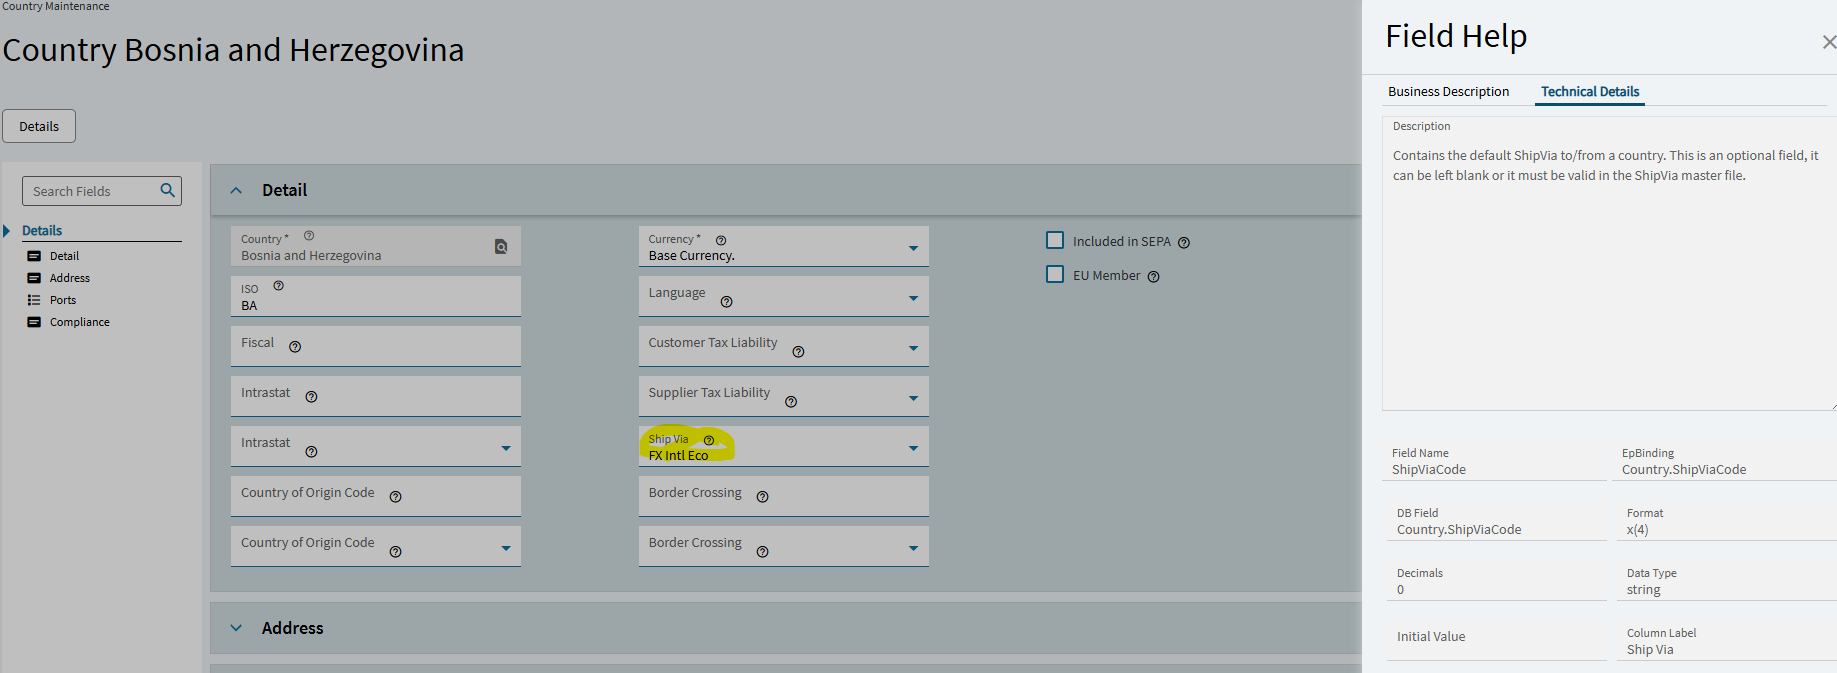Click the Details button under the title

(39, 126)
